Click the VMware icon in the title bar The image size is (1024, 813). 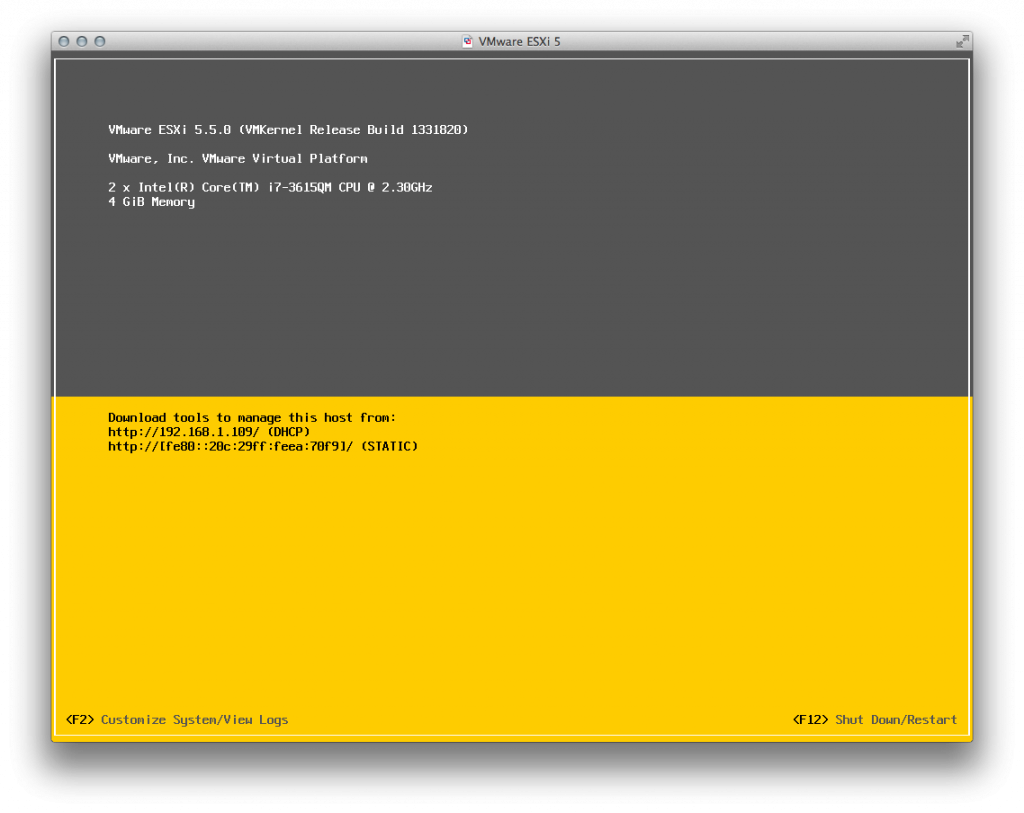[x=466, y=41]
